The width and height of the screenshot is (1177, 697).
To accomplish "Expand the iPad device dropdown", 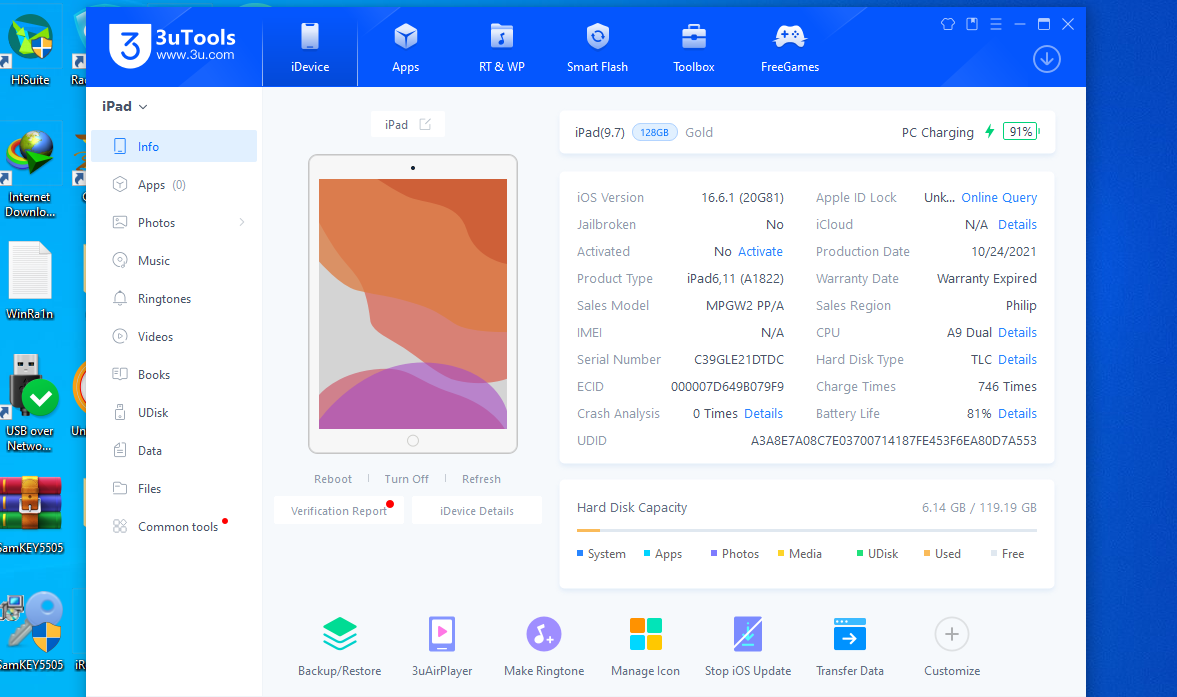I will [125, 107].
